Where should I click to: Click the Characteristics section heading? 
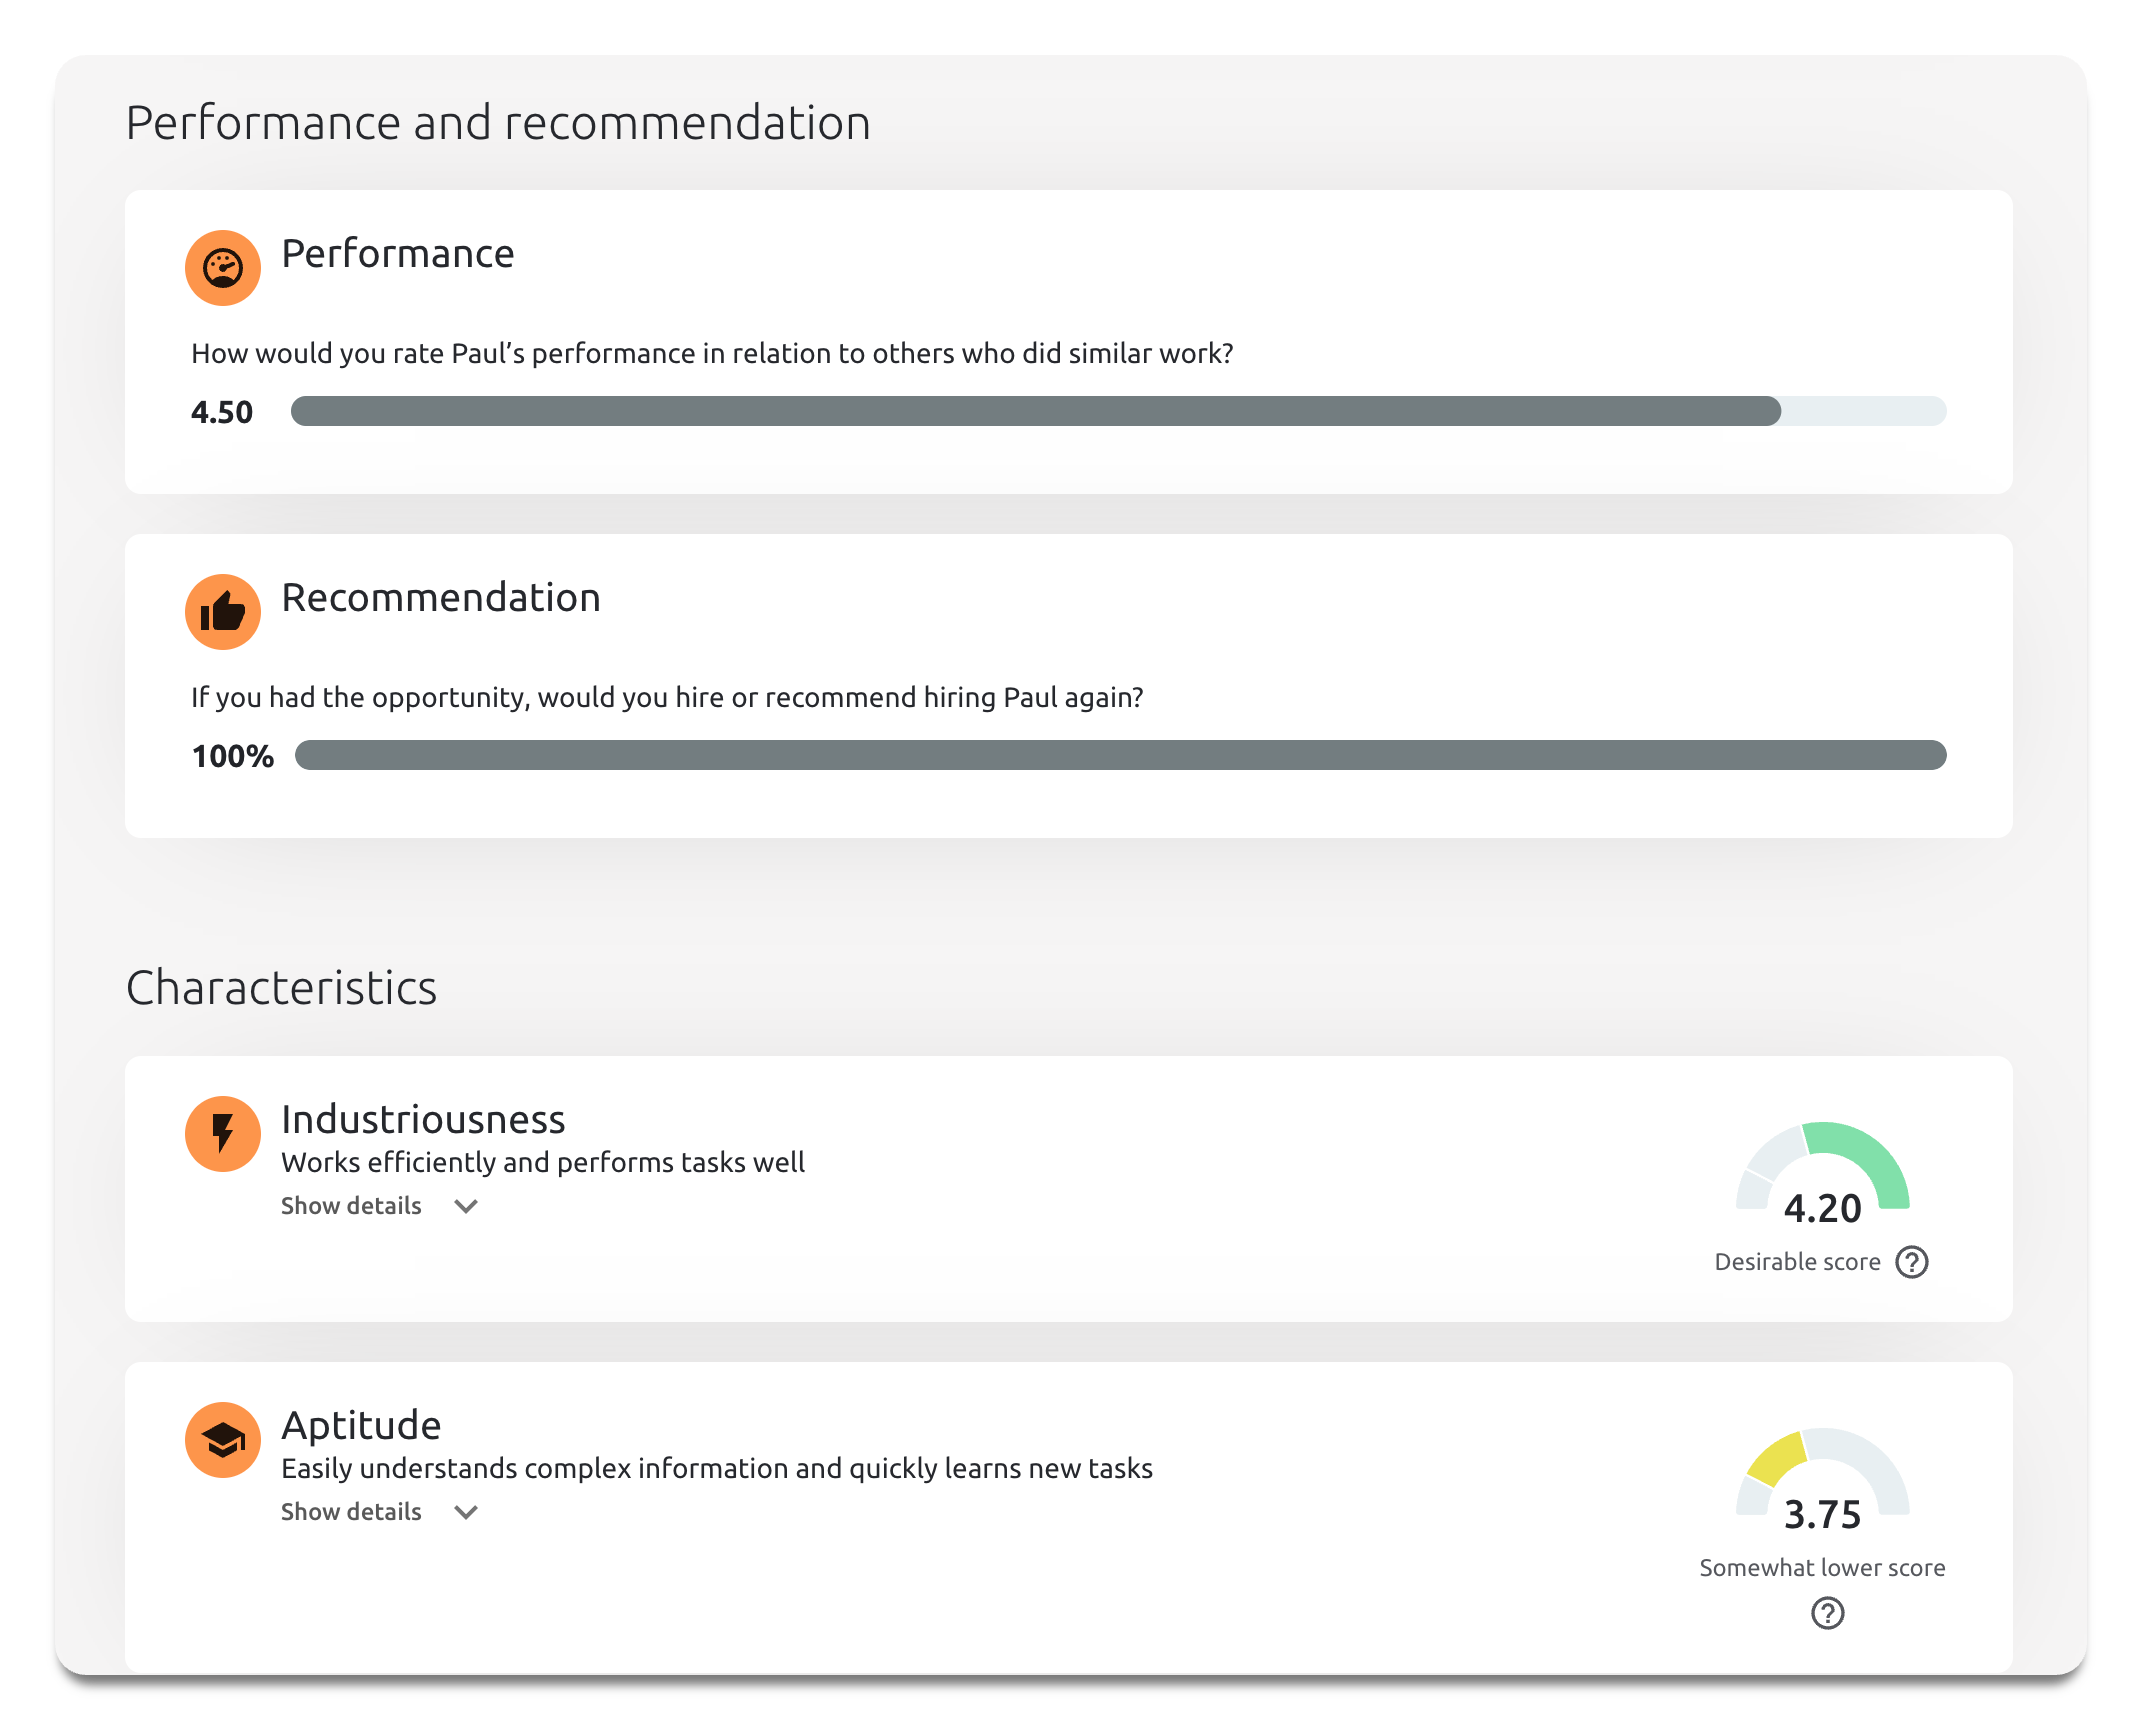(281, 988)
